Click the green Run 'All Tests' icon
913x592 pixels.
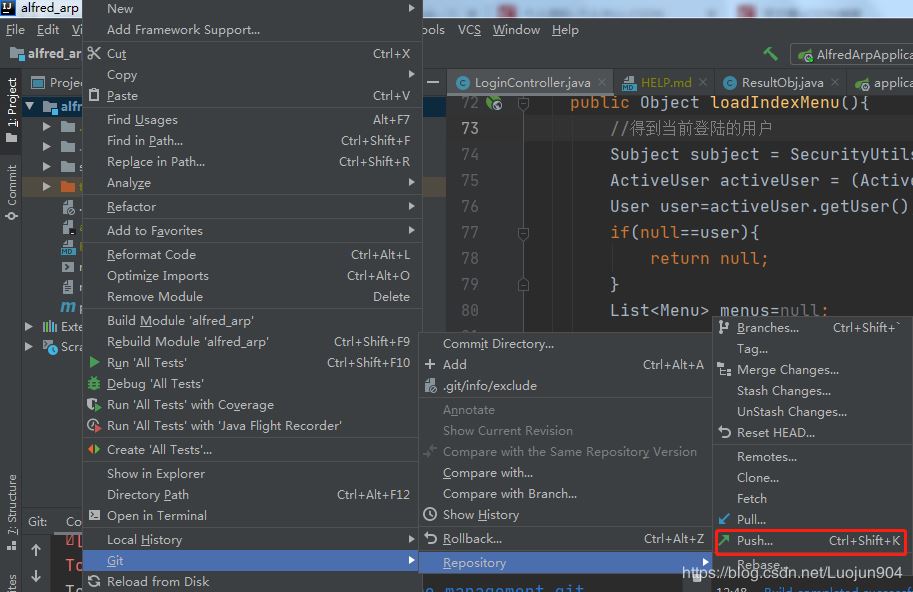[94, 363]
